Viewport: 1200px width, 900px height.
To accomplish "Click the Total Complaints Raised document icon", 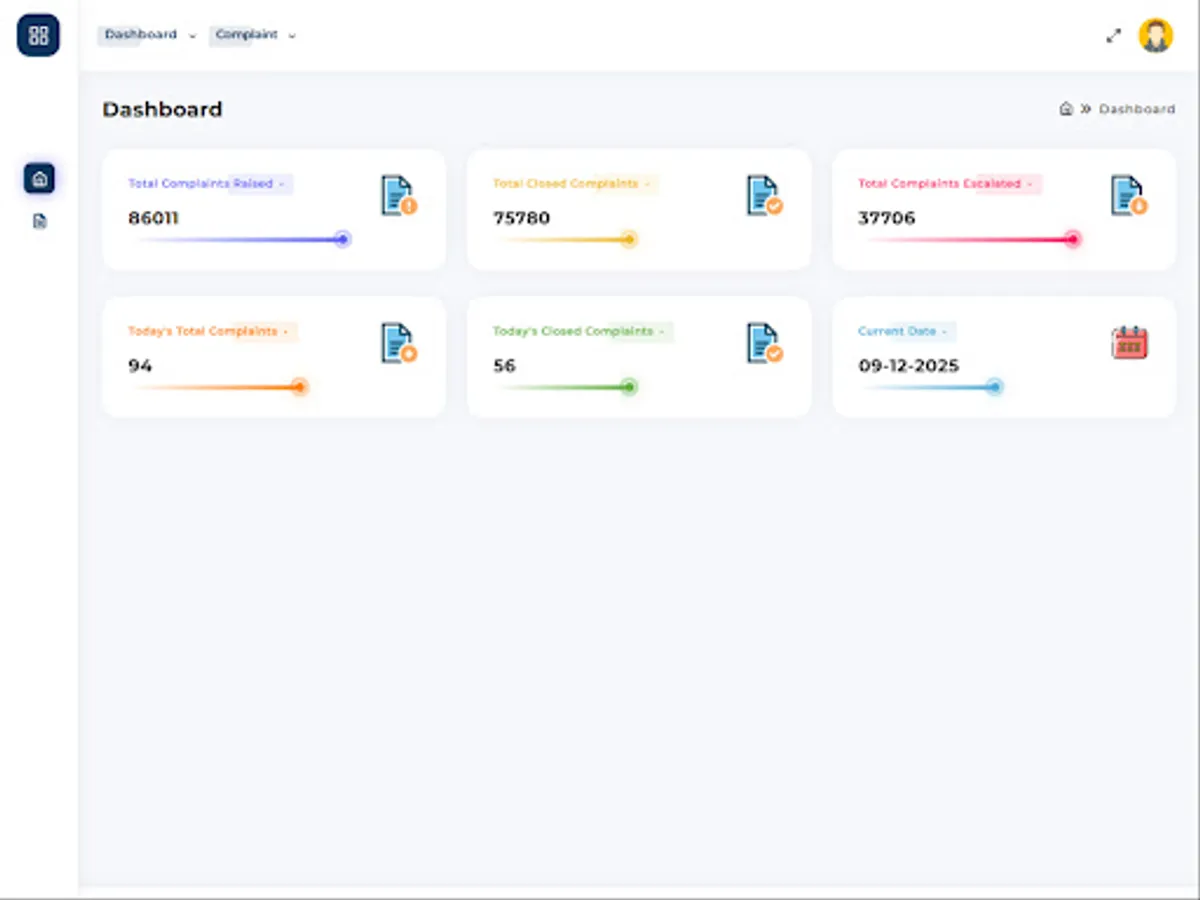I will (398, 194).
